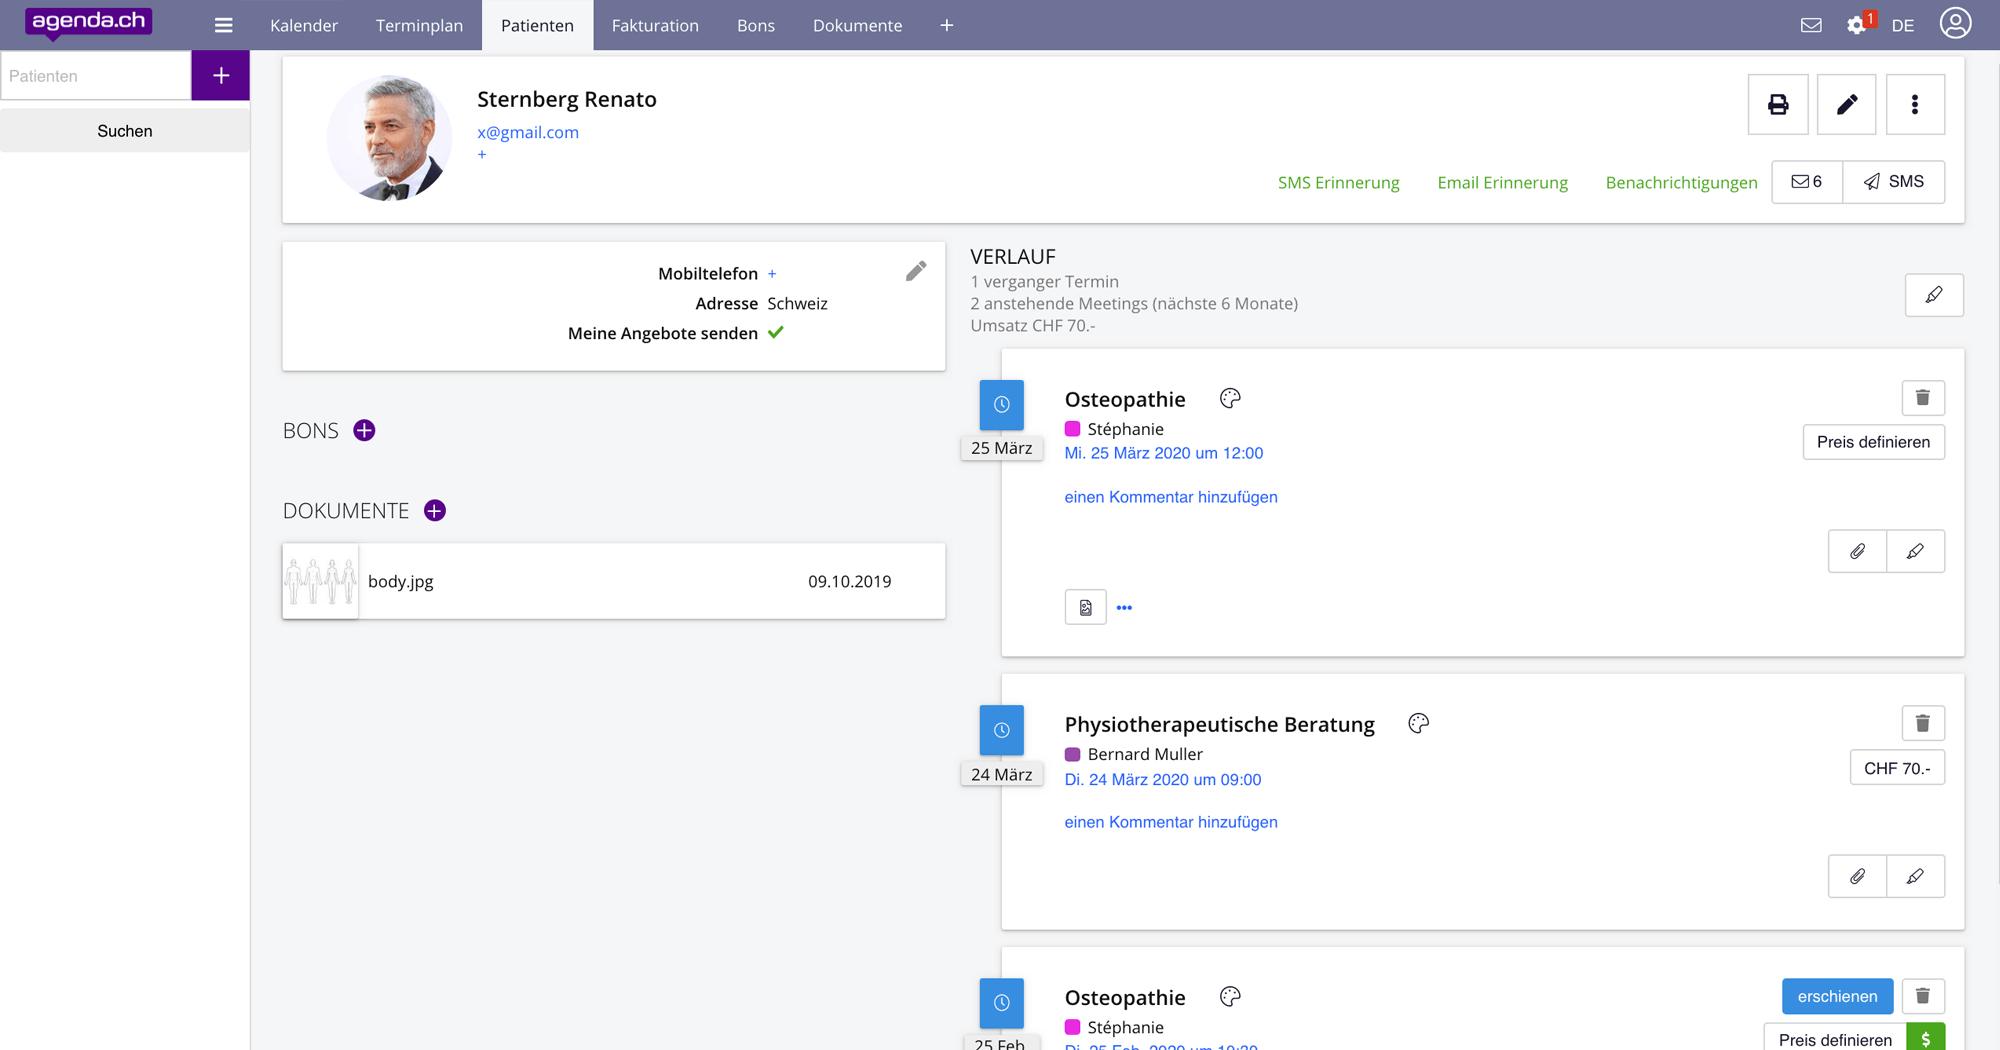2000x1050 pixels.
Task: Click the settings gear with notification badge
Action: [x=1857, y=25]
